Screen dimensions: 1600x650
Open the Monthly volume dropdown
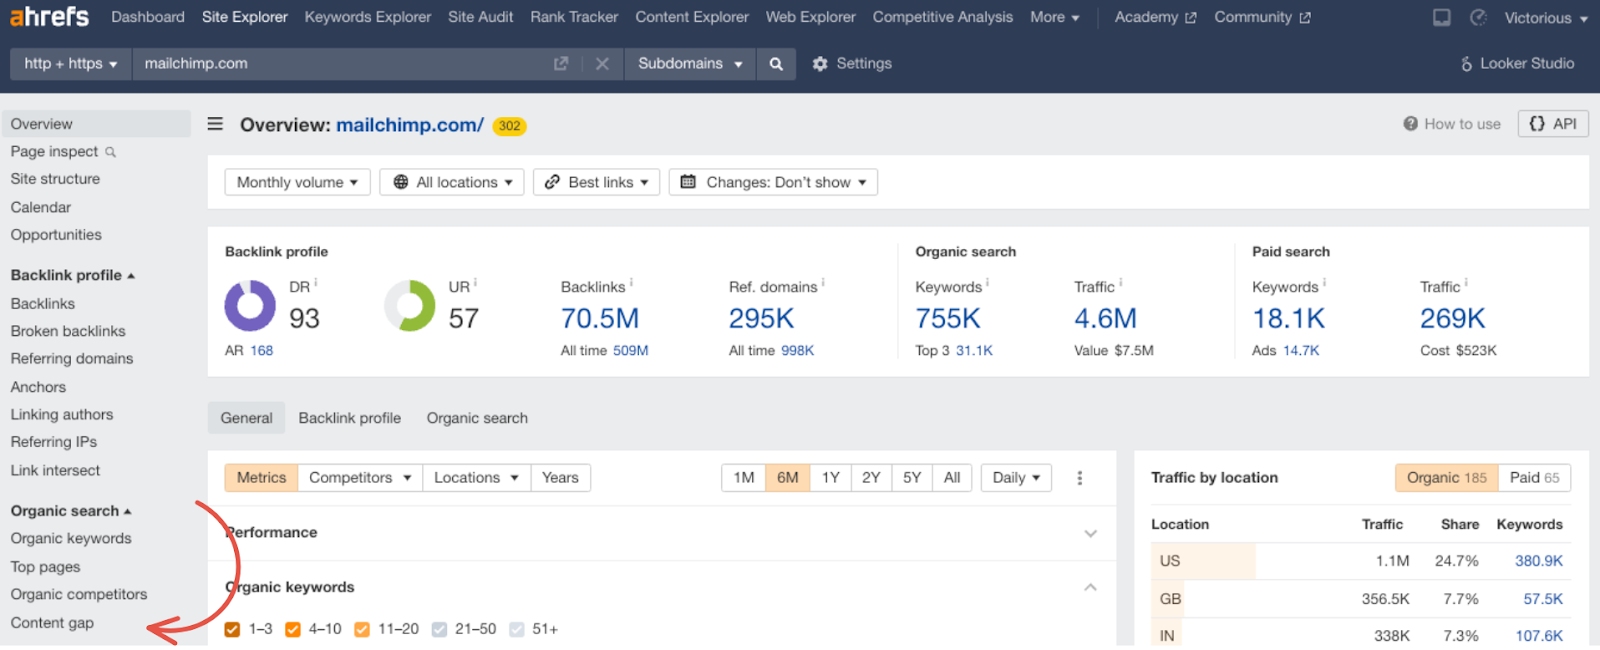pos(297,182)
